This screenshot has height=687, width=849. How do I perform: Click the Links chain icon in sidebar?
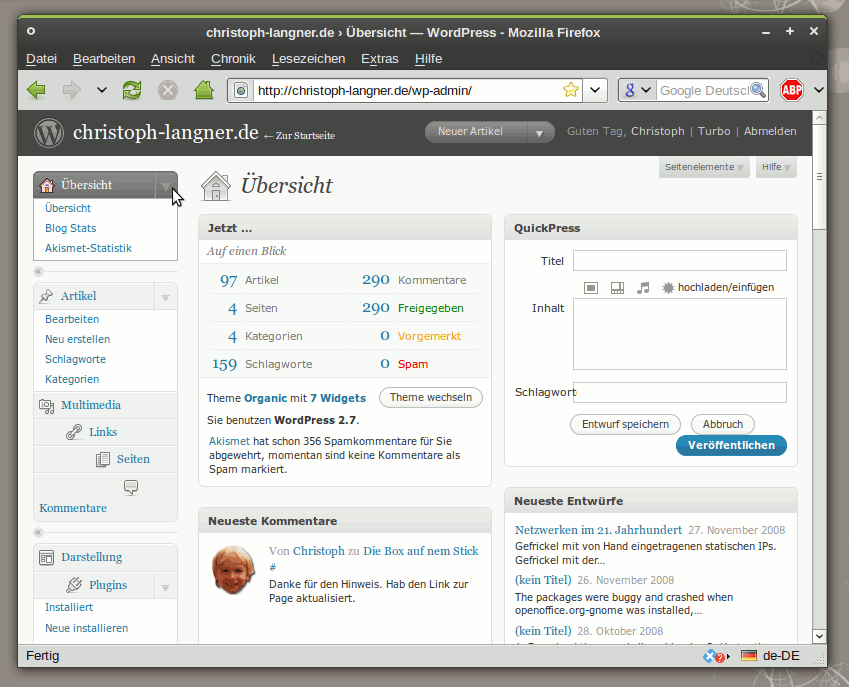click(74, 432)
